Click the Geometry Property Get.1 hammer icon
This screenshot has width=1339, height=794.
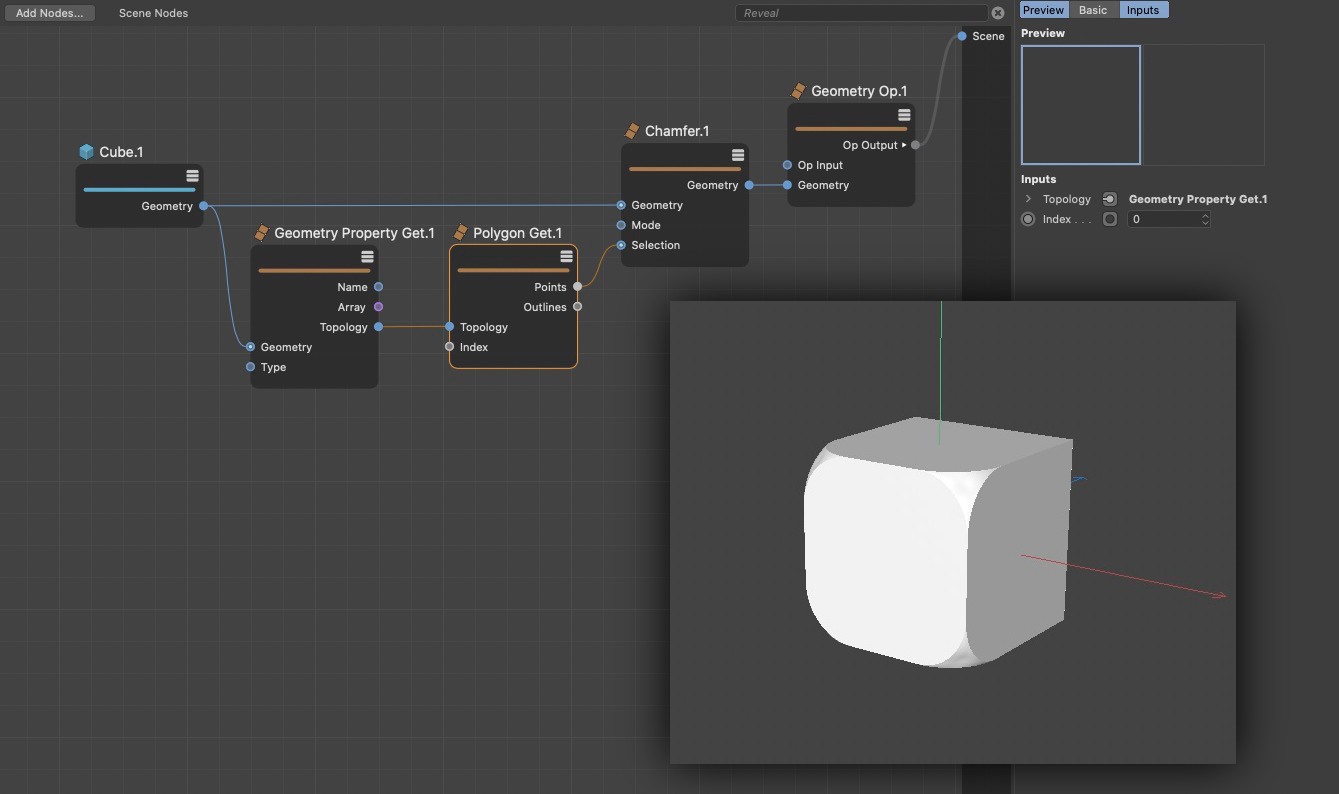[261, 233]
